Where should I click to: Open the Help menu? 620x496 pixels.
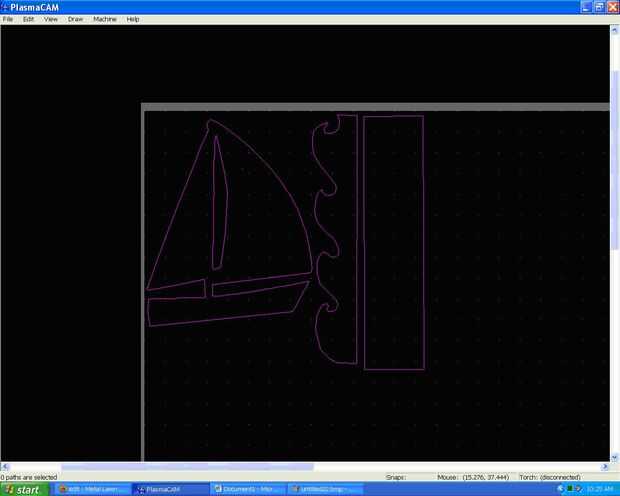(133, 19)
